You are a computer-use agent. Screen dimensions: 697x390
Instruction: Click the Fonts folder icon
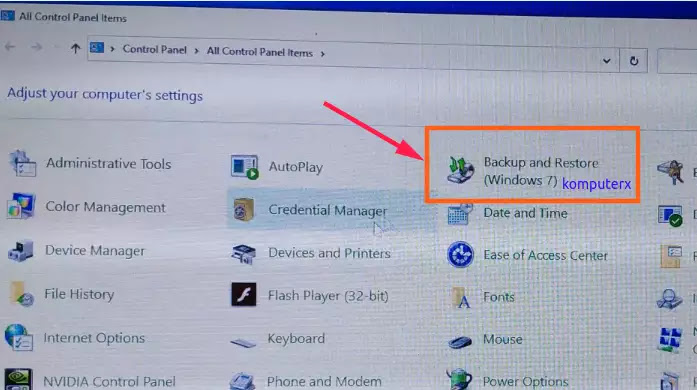point(461,298)
